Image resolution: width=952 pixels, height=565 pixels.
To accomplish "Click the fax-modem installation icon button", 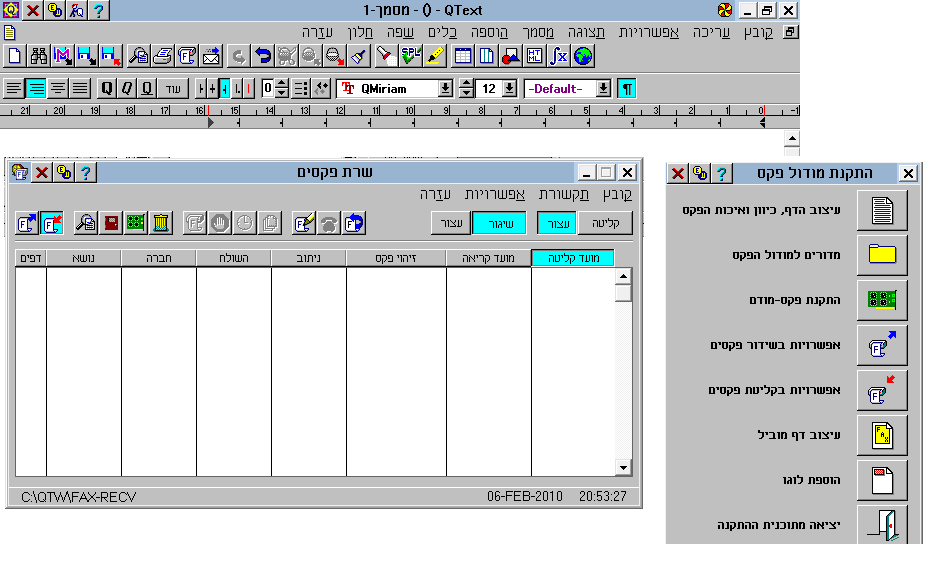I will click(882, 300).
